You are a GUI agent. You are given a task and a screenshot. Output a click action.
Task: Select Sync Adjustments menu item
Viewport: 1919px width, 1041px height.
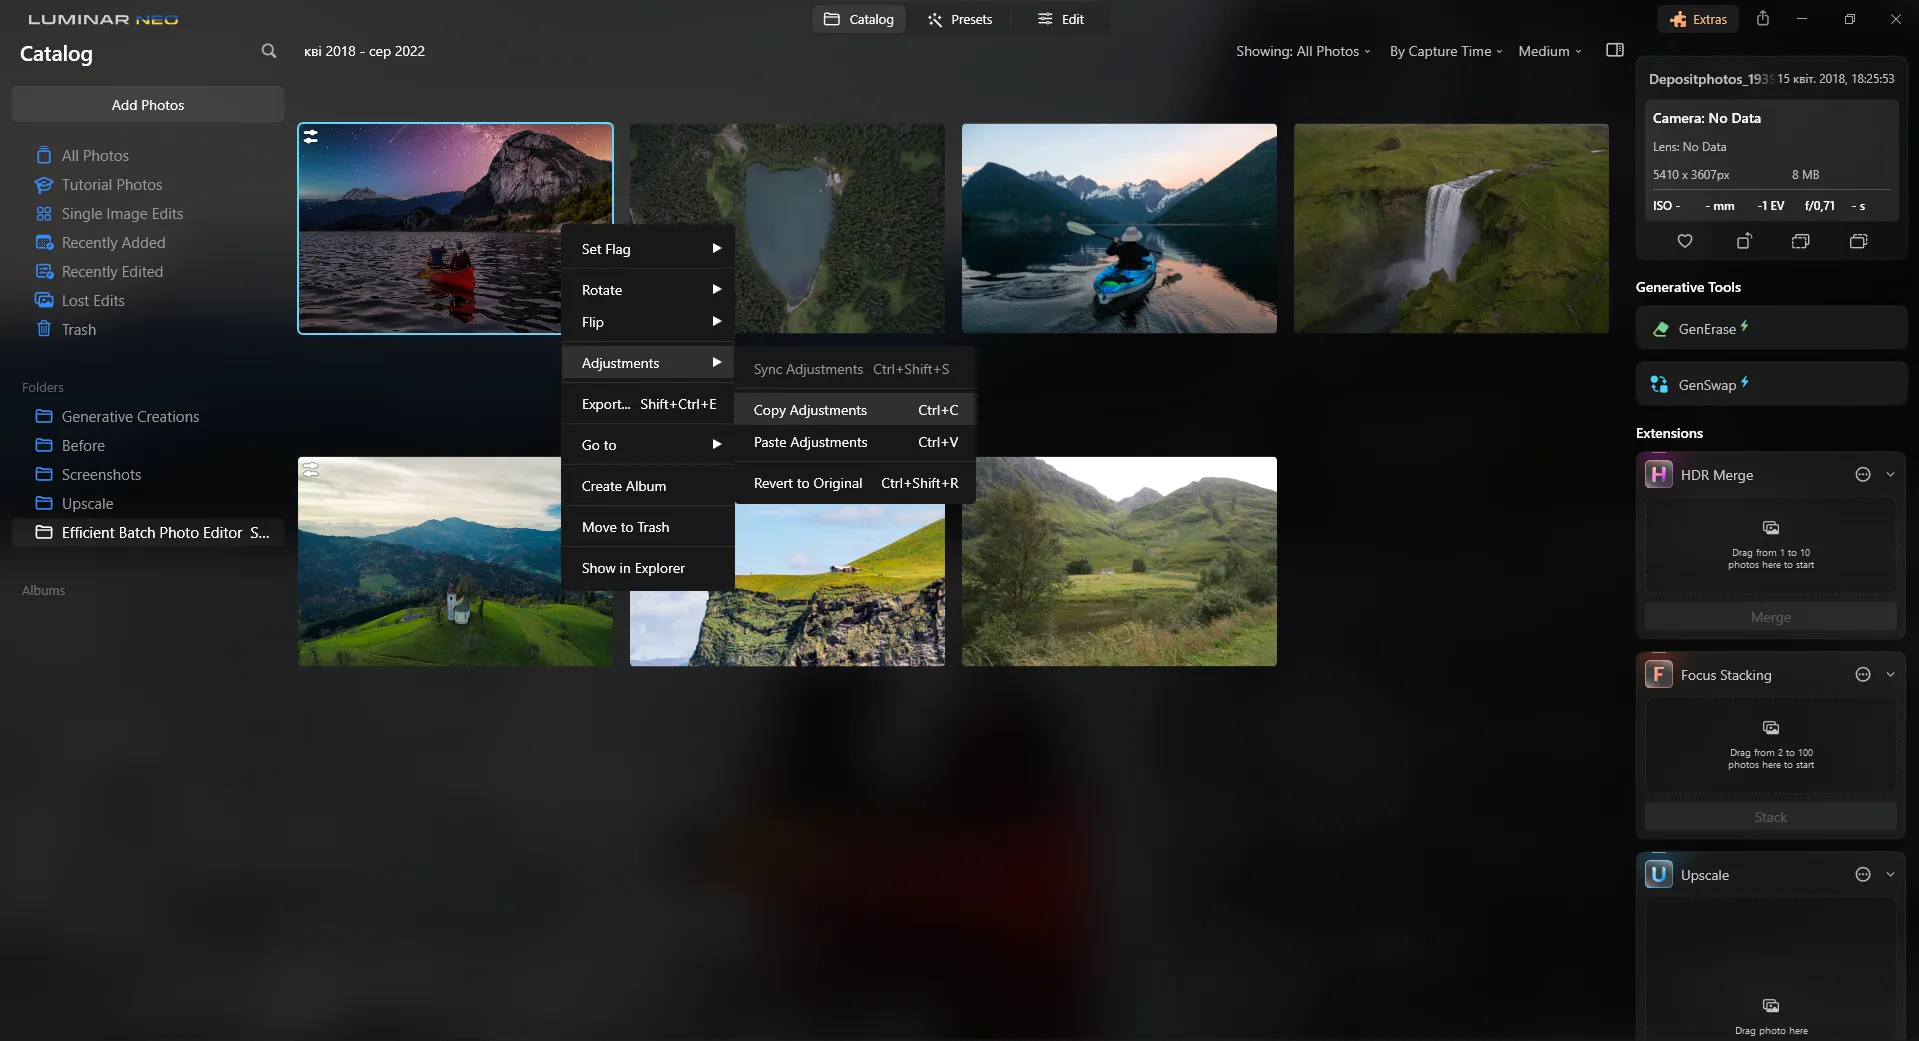[x=855, y=368]
